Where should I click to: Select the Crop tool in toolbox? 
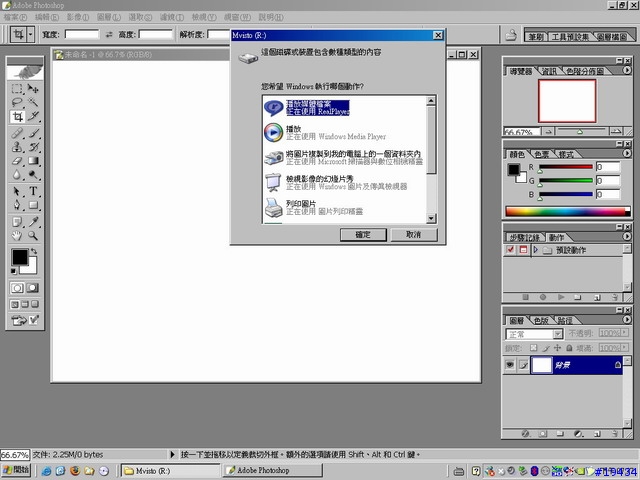tap(17, 117)
